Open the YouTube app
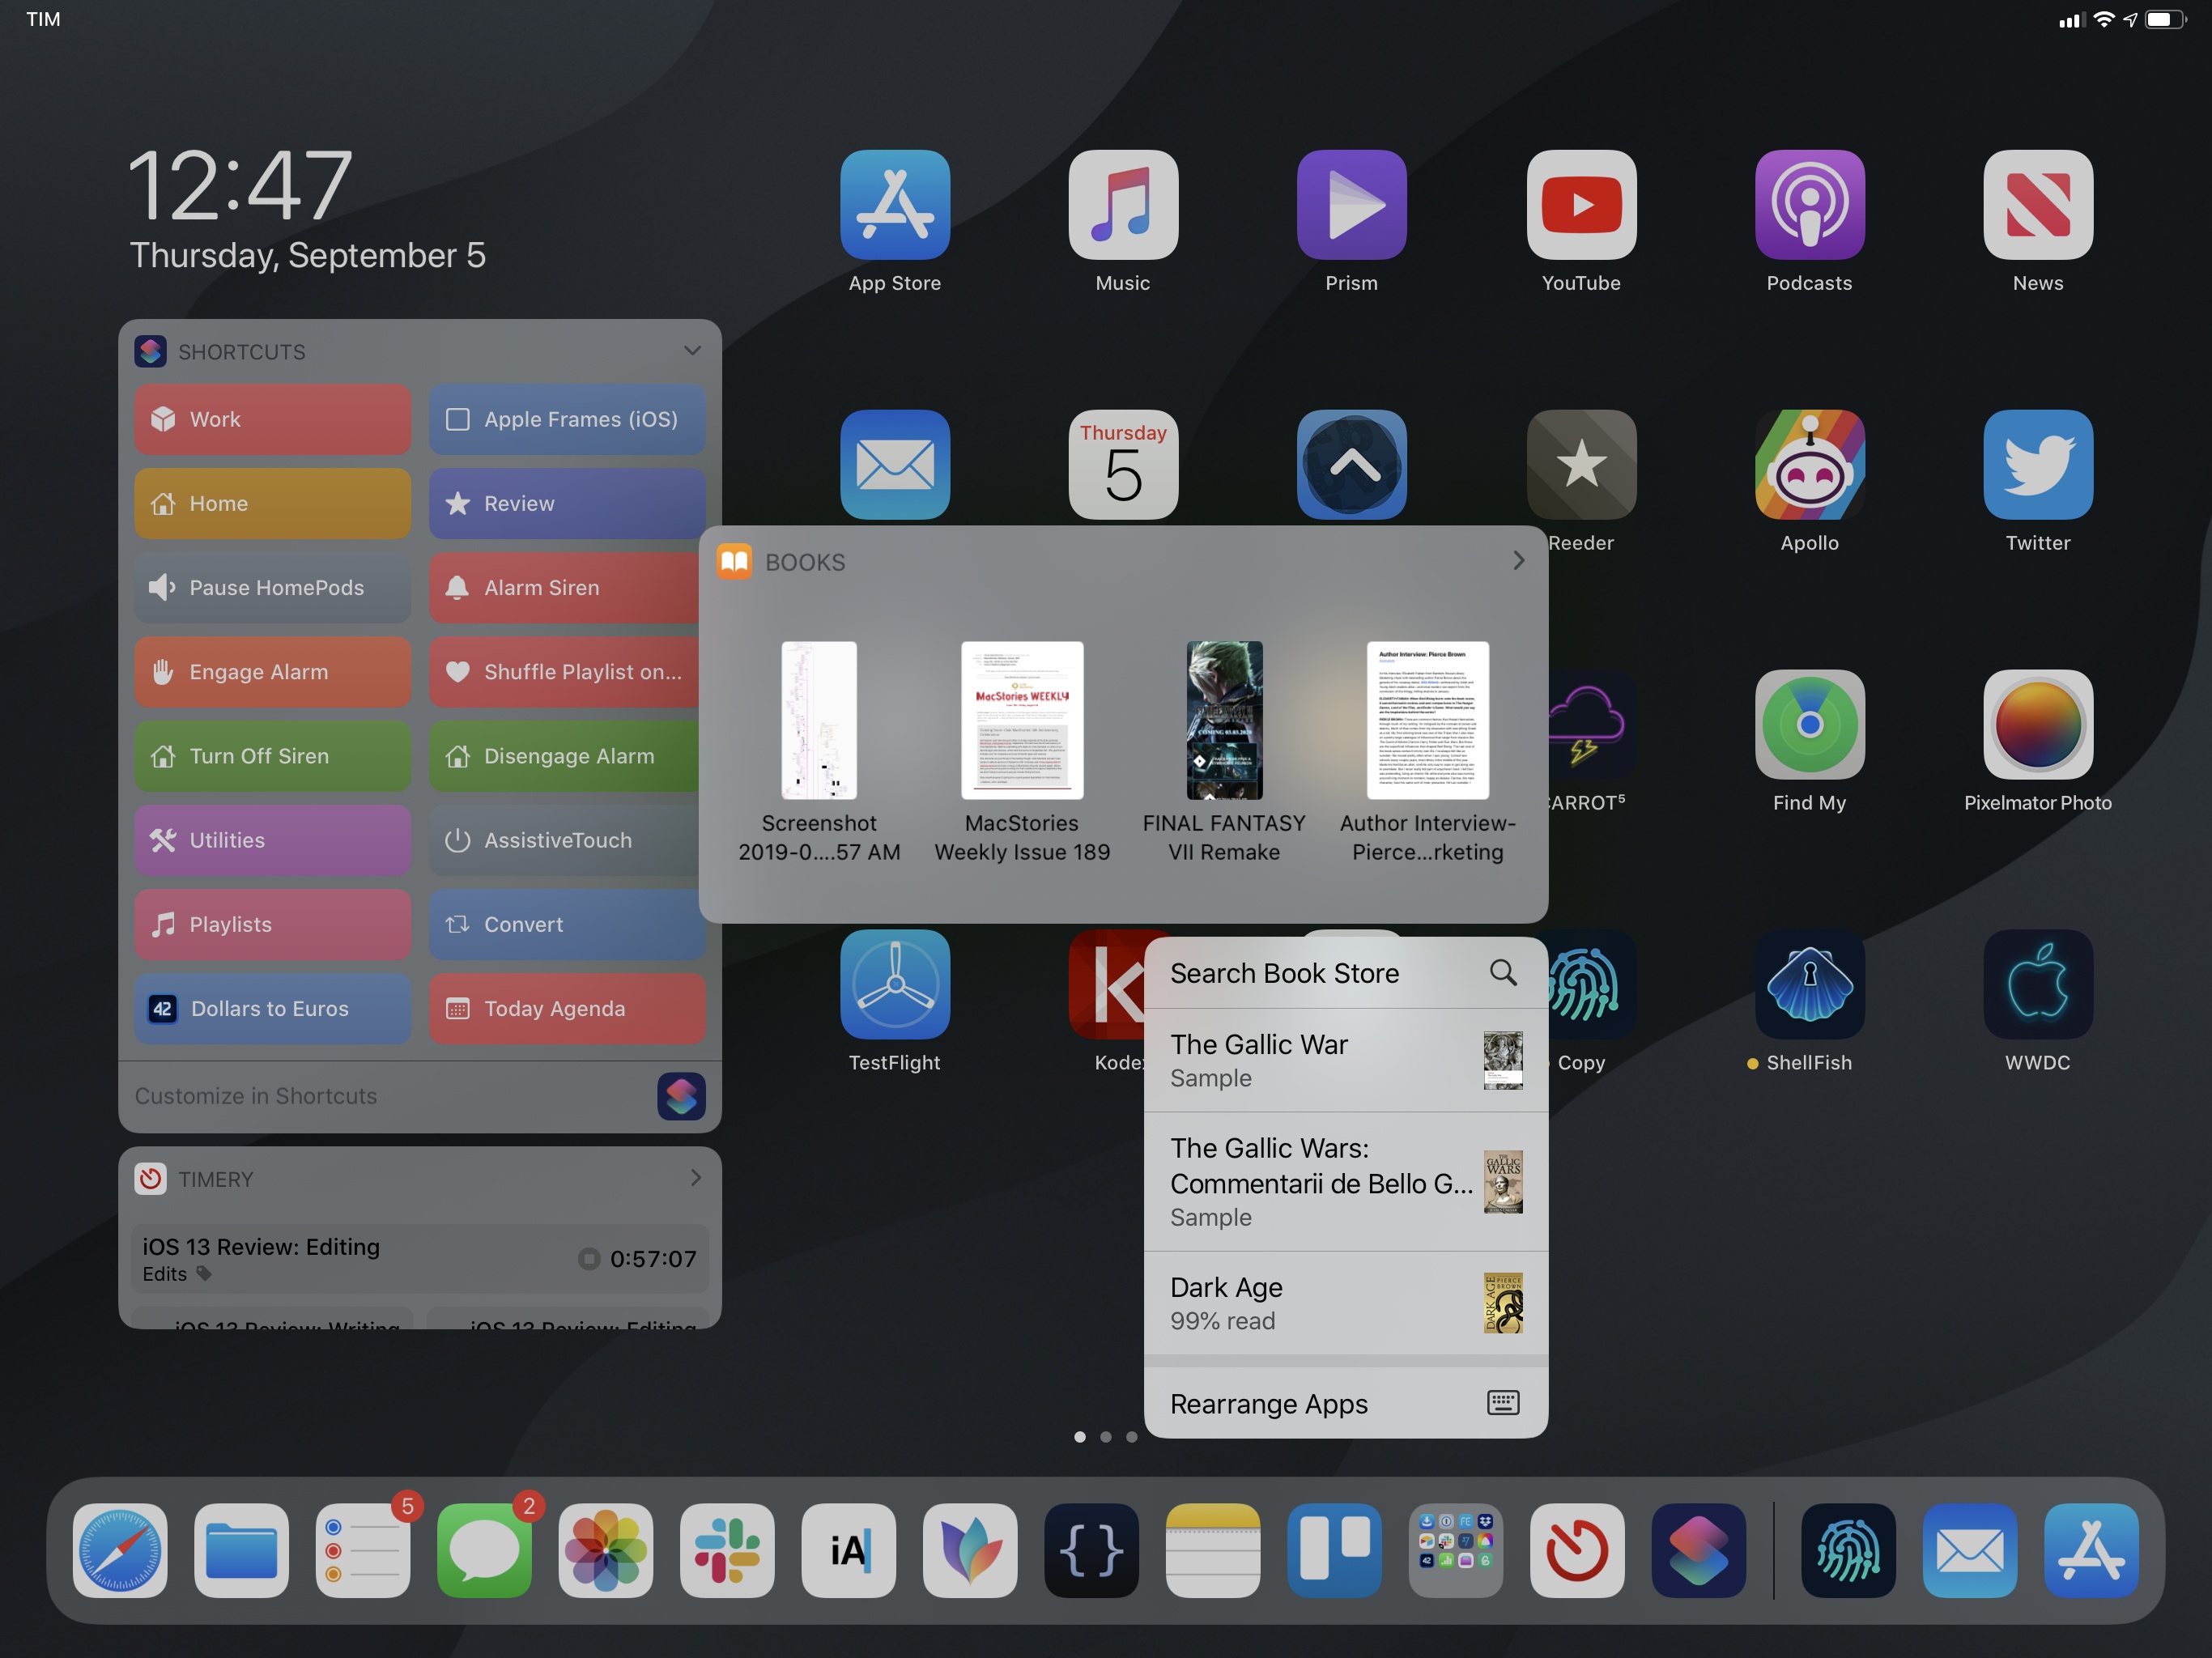Image resolution: width=2212 pixels, height=1658 pixels. pos(1581,204)
